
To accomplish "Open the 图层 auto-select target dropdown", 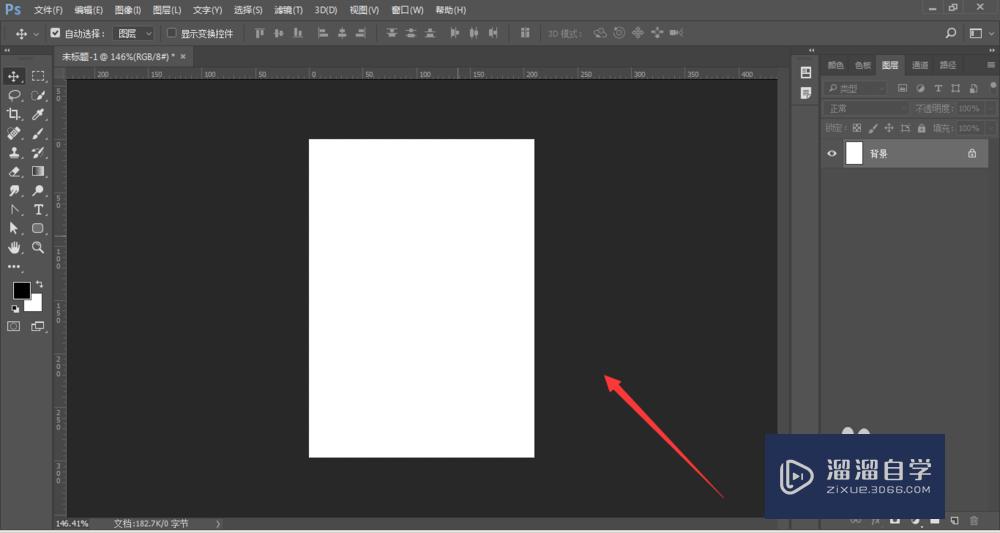I will tap(133, 33).
